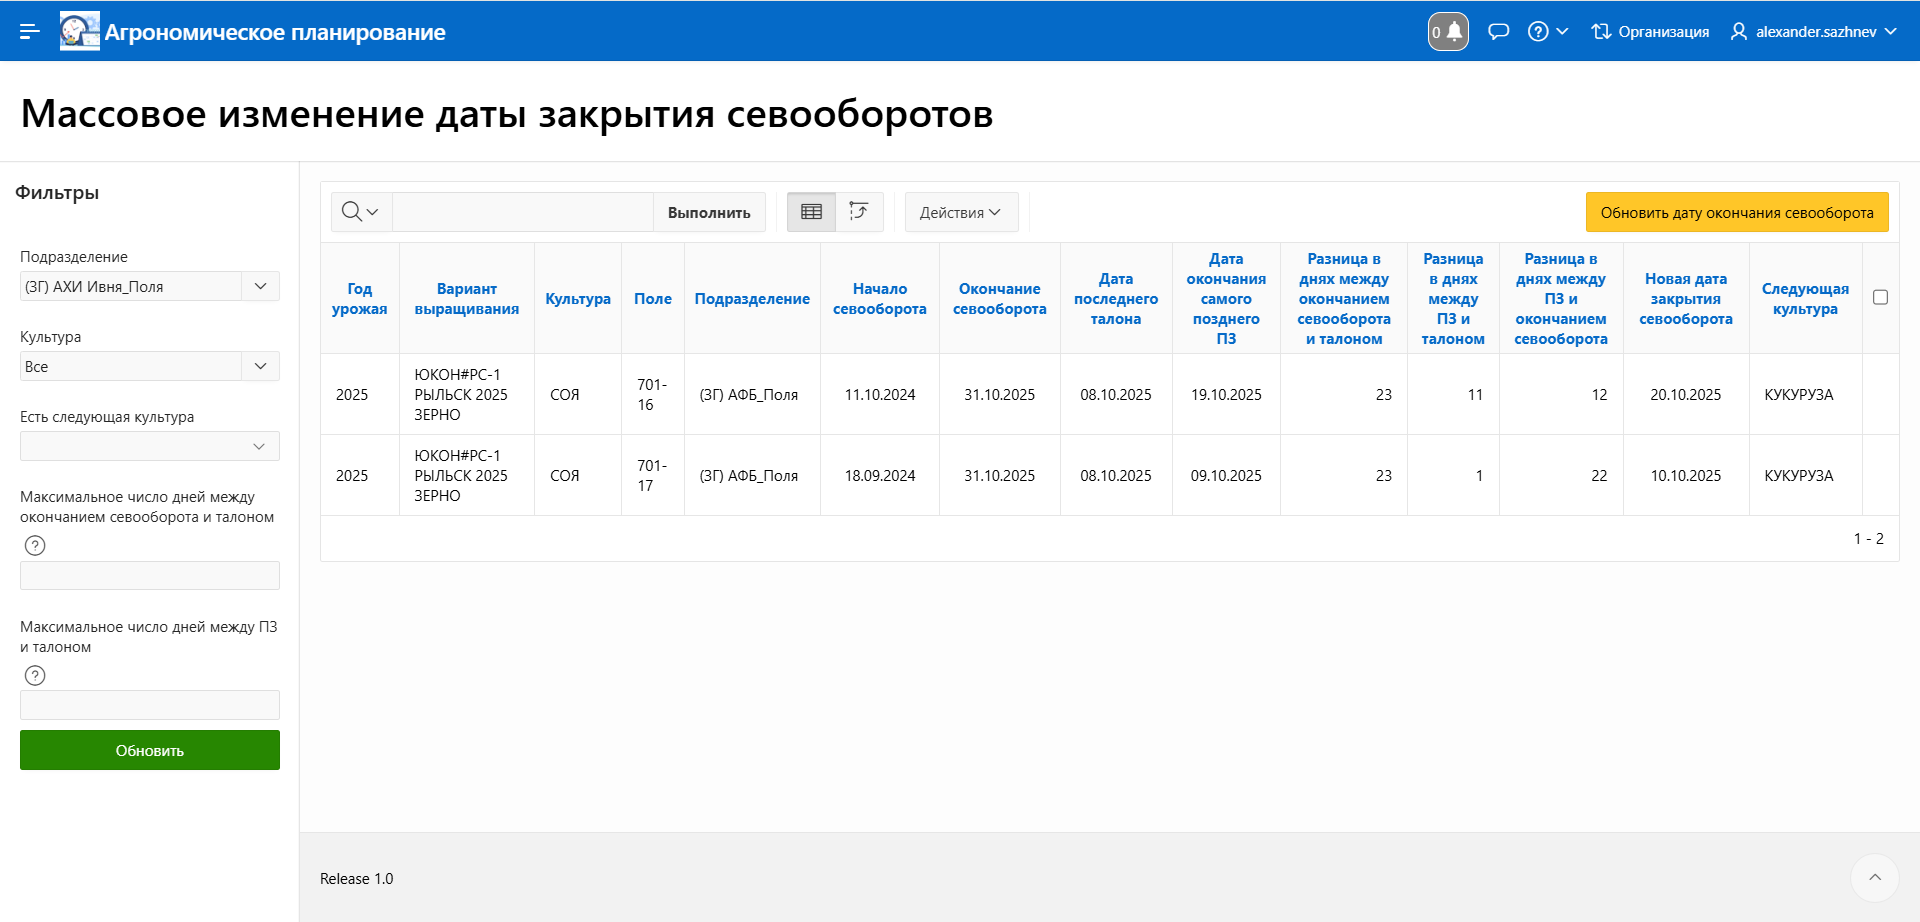Open the notifications bell
The height and width of the screenshot is (922, 1920).
(x=1448, y=31)
